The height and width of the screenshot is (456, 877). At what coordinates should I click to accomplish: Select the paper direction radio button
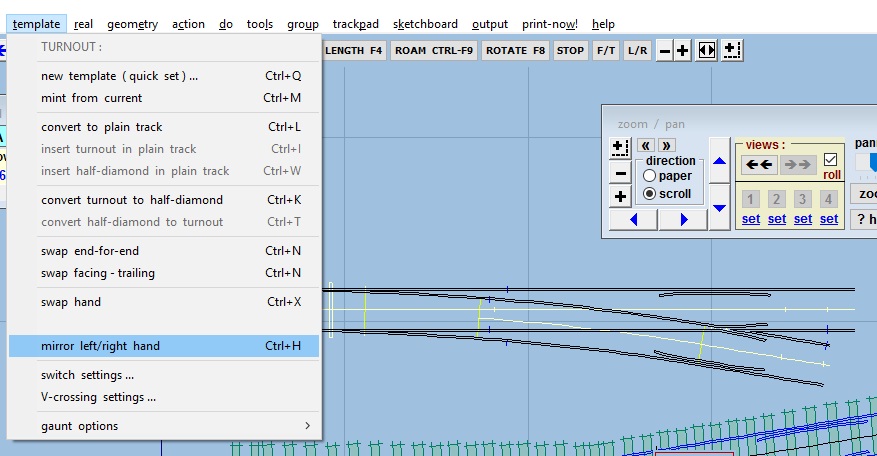tap(650, 176)
